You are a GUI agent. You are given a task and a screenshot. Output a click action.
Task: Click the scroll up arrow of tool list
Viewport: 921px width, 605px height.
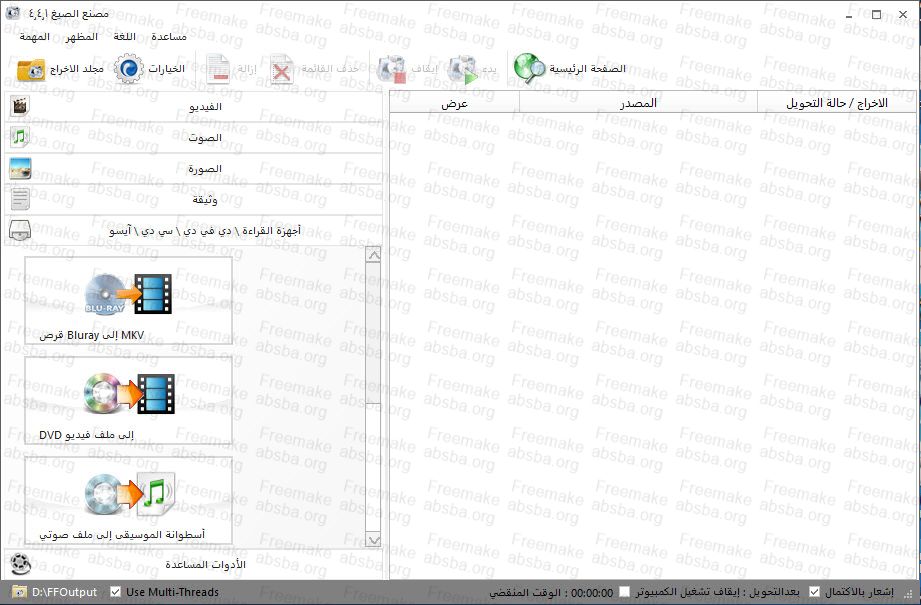pyautogui.click(x=373, y=255)
